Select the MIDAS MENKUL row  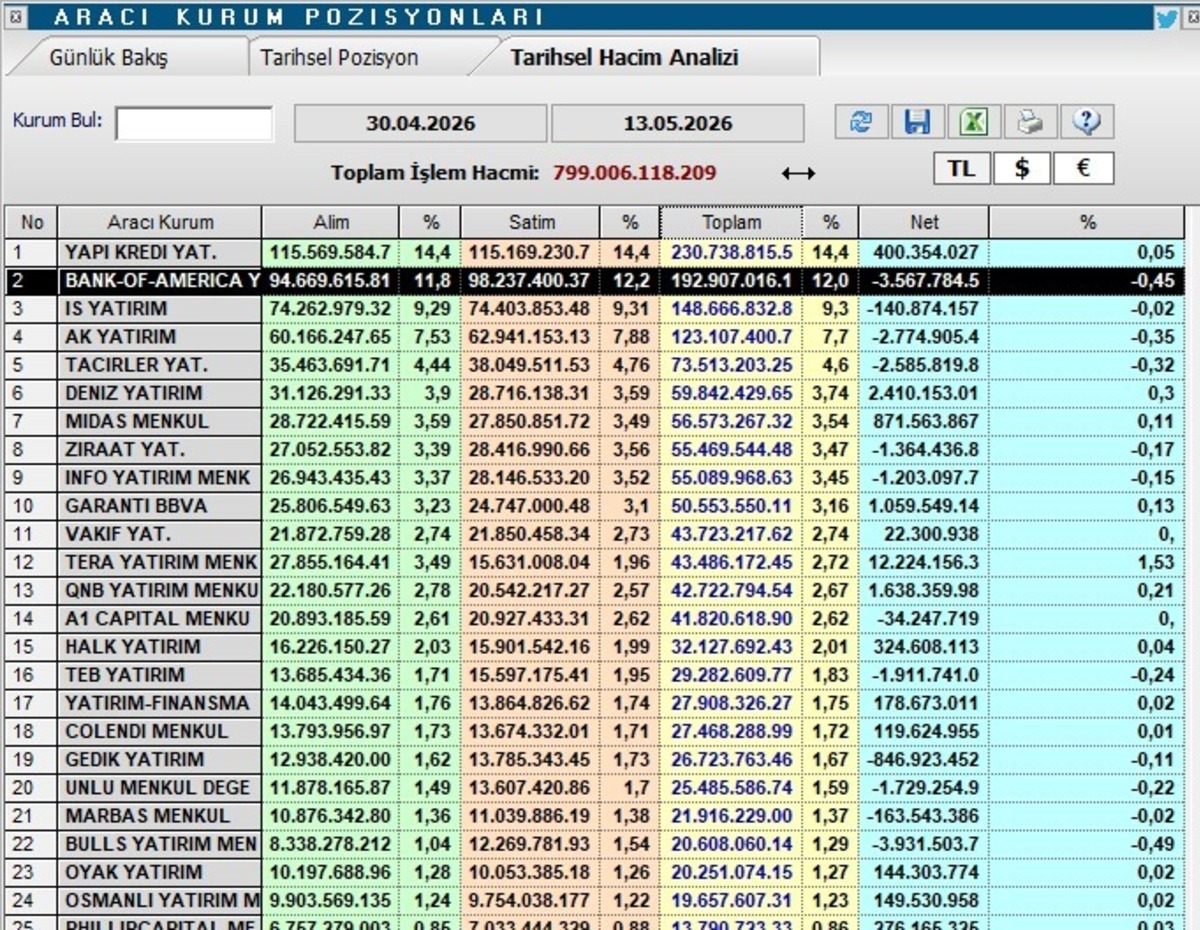click(x=595, y=421)
